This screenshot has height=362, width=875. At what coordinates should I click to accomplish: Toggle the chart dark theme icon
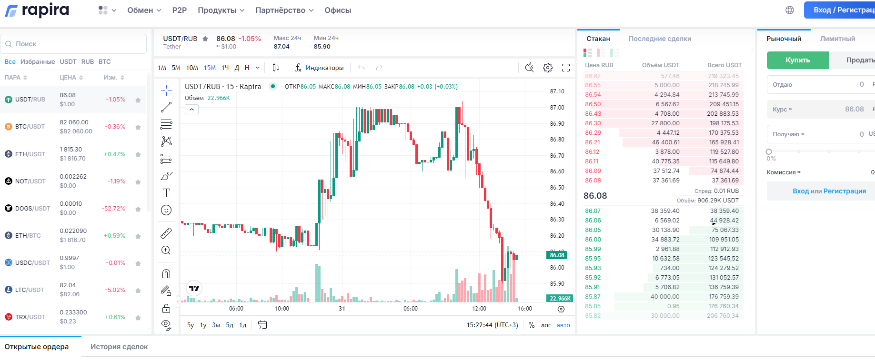(530, 67)
